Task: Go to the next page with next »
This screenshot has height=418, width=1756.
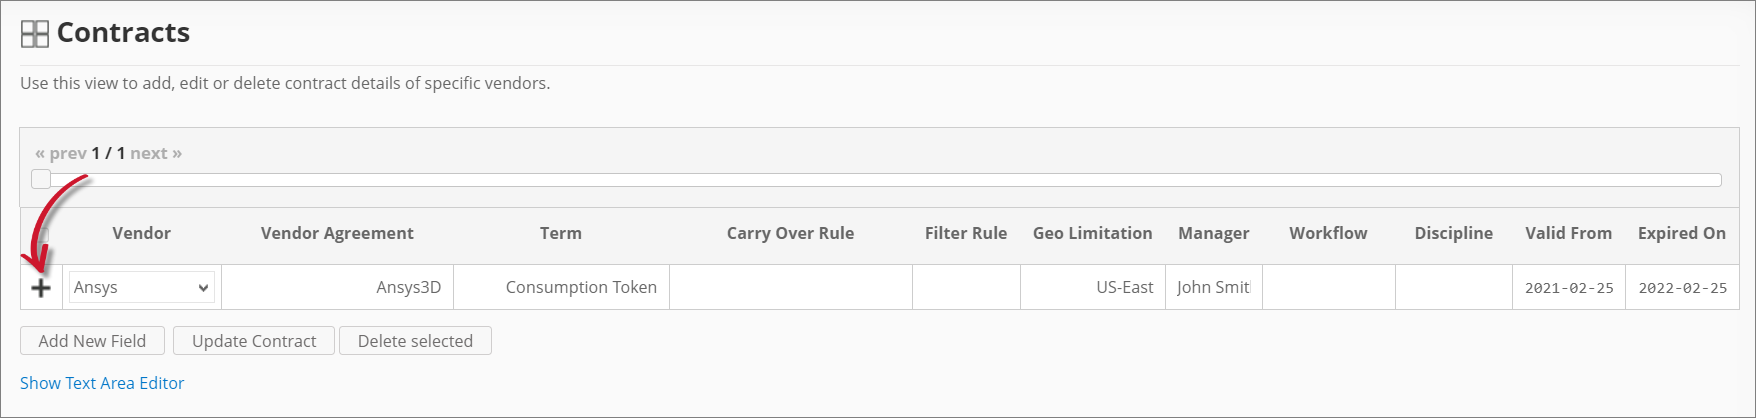Action: point(156,153)
